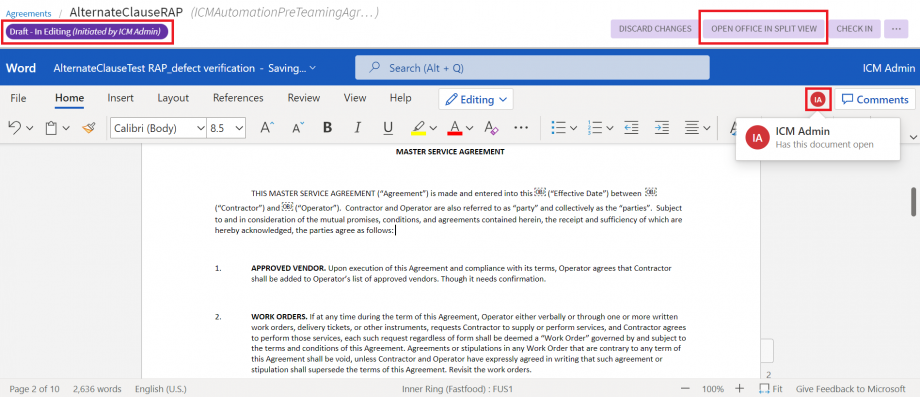Image resolution: width=920 pixels, height=397 pixels.
Task: Open the Review tab
Action: [x=304, y=98]
